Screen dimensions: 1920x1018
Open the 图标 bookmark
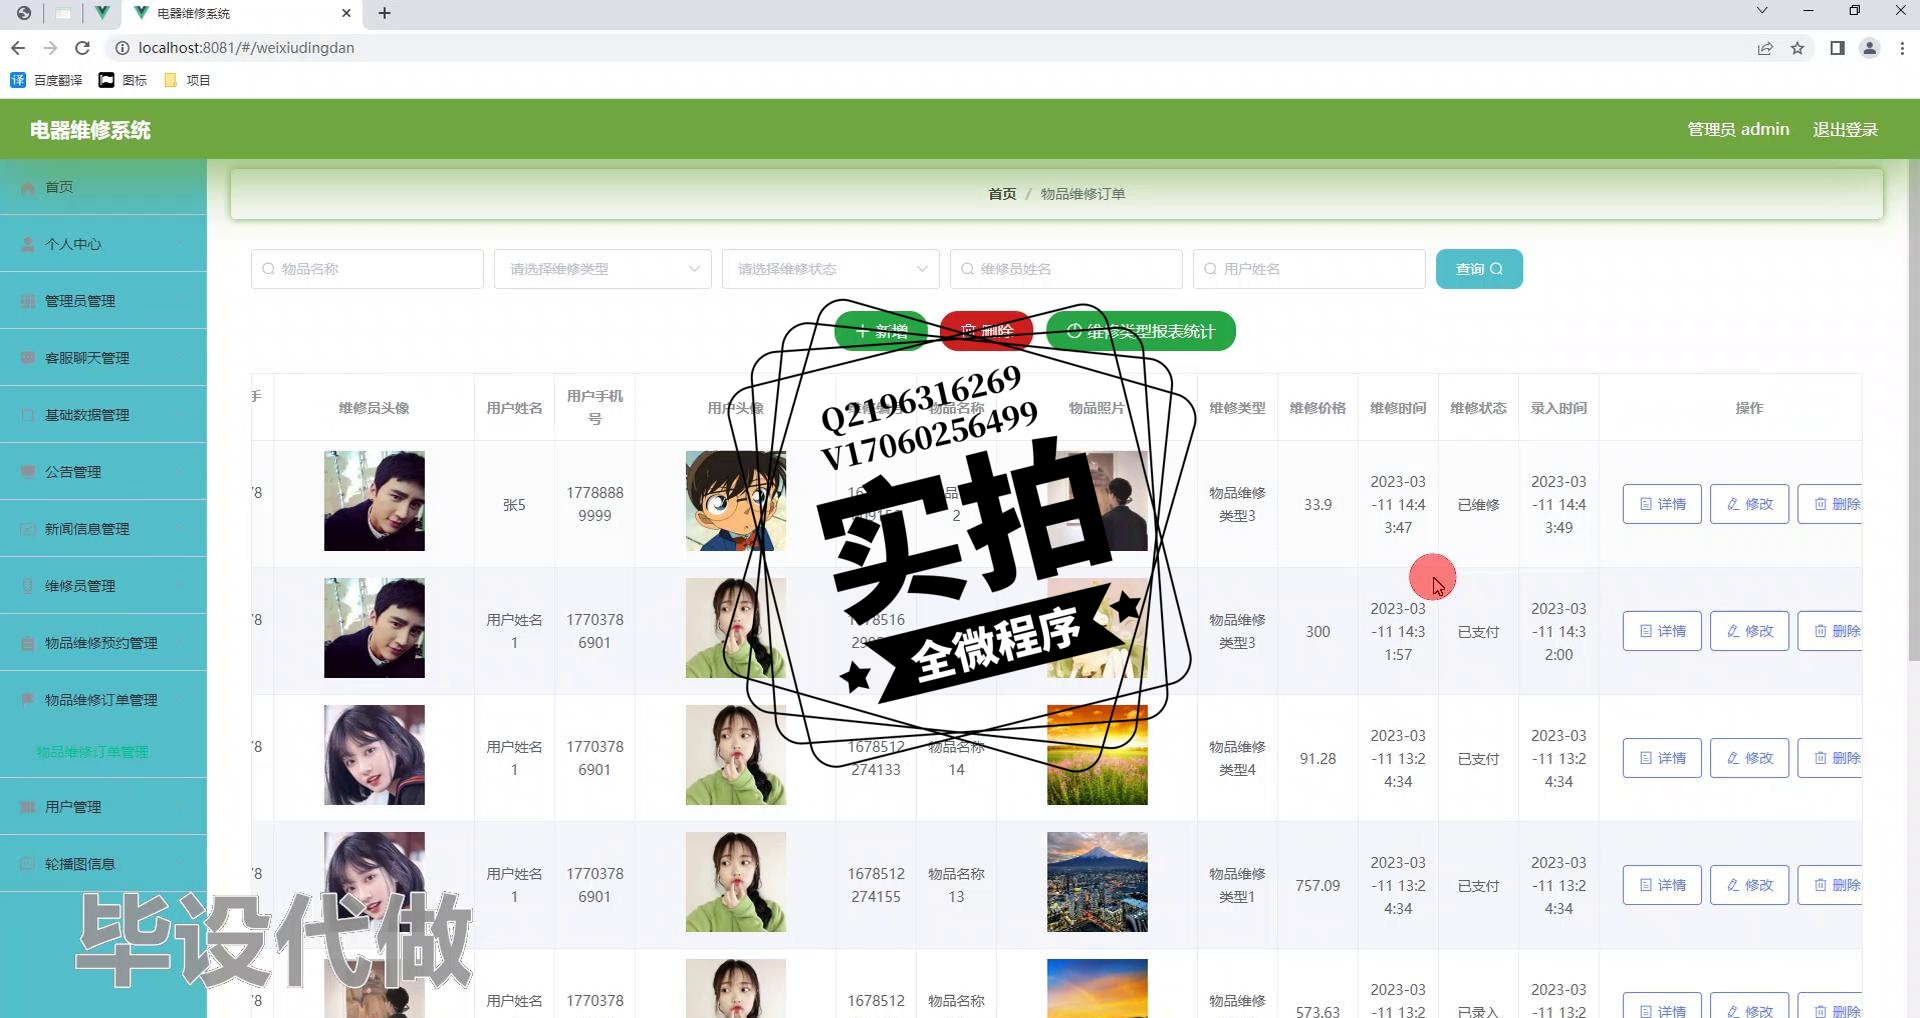tap(123, 80)
